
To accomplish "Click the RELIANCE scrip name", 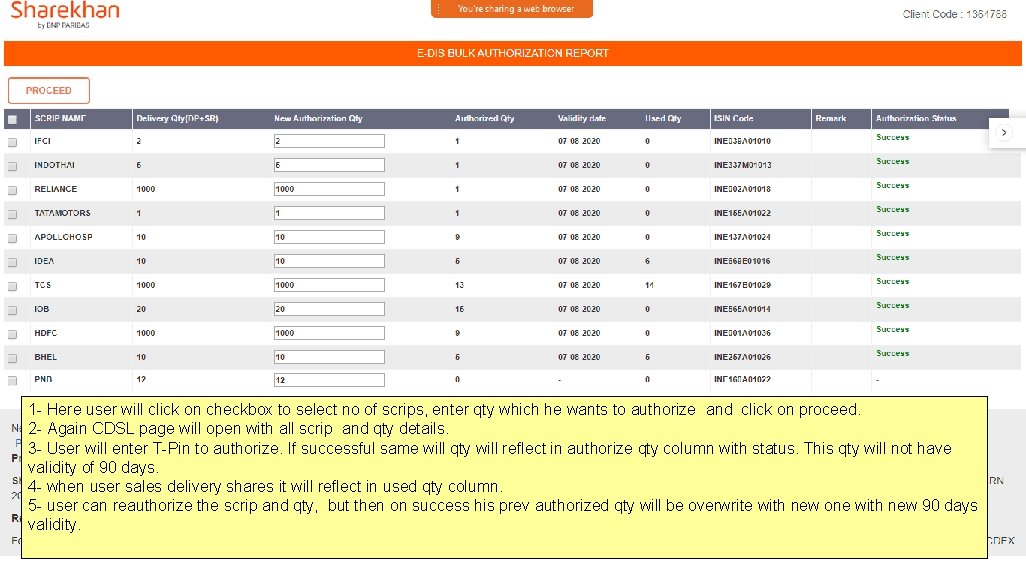I will (x=56, y=189).
